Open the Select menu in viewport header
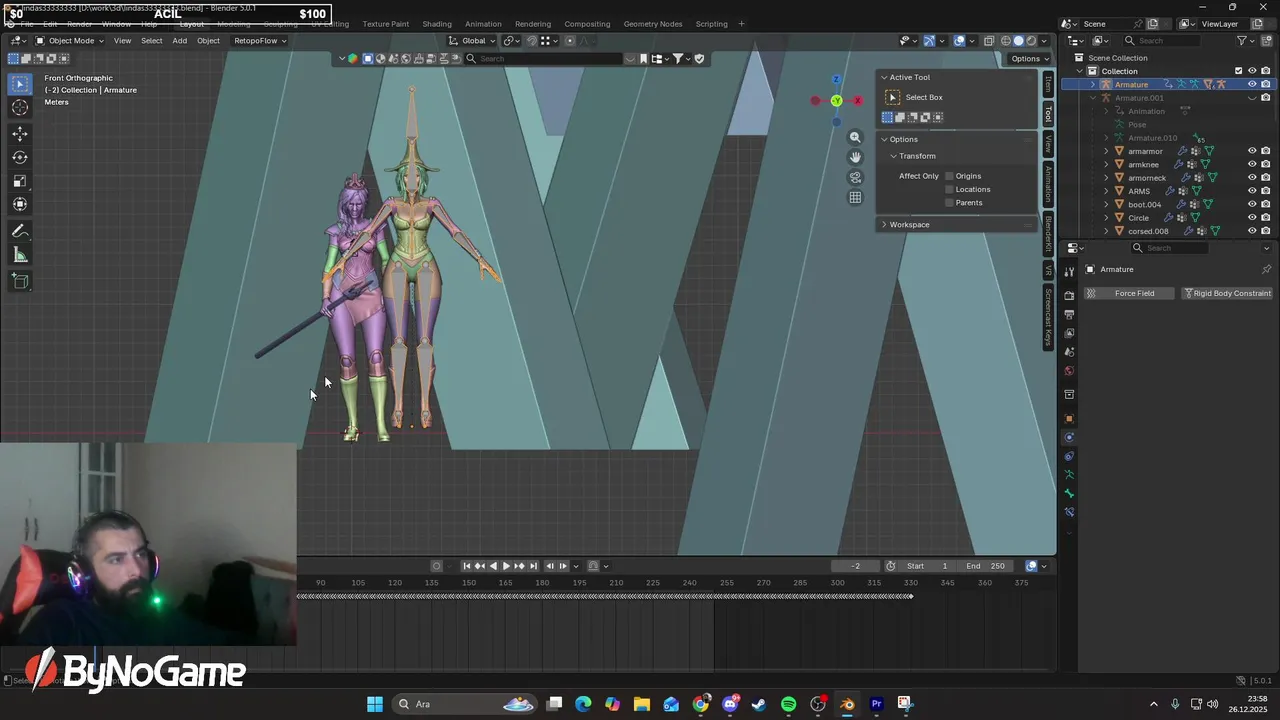Image resolution: width=1280 pixels, height=720 pixels. pos(151,41)
